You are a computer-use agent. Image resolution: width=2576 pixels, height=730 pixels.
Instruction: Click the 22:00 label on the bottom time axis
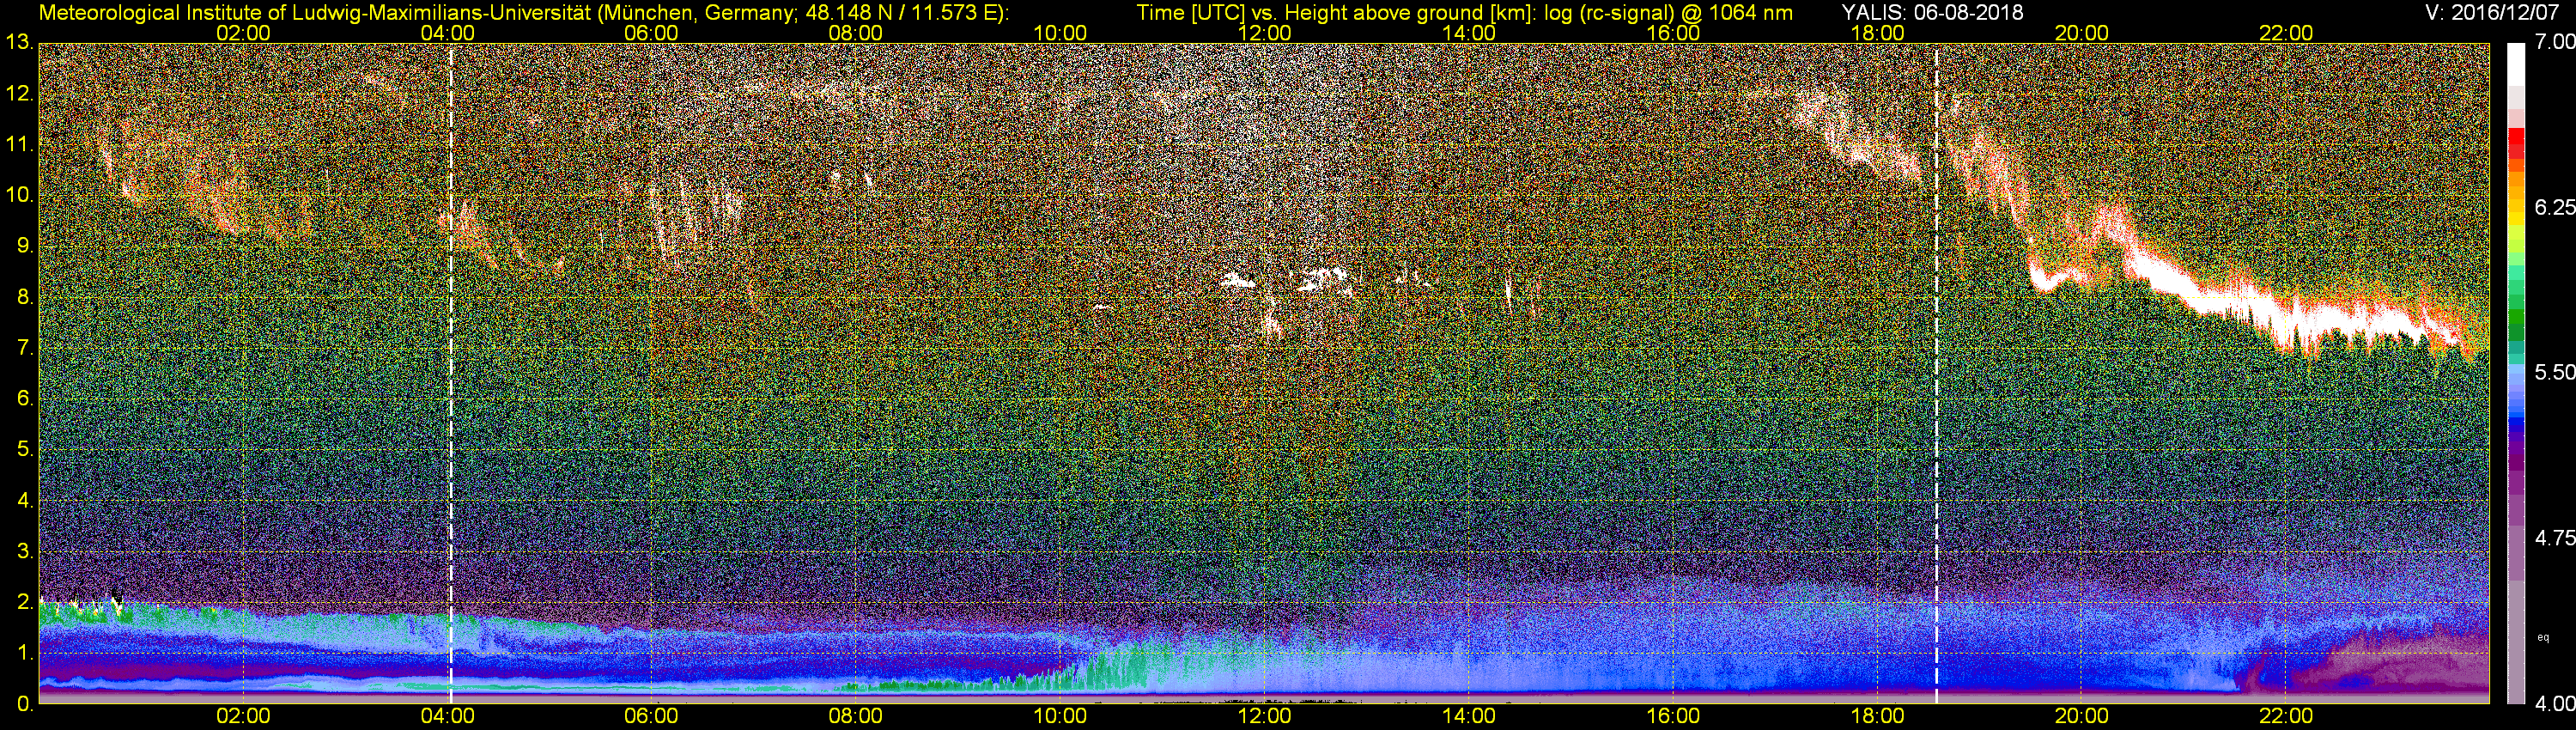point(2286,717)
